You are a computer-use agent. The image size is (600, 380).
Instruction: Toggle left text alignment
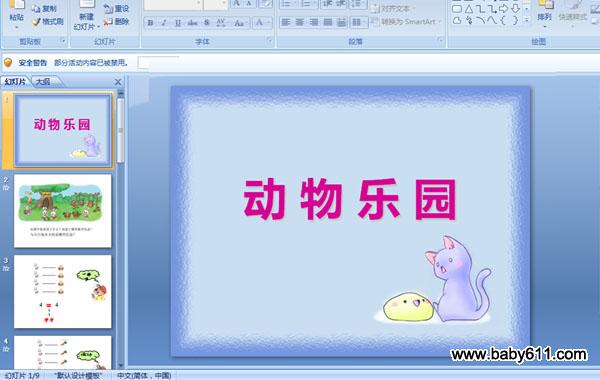[285, 23]
